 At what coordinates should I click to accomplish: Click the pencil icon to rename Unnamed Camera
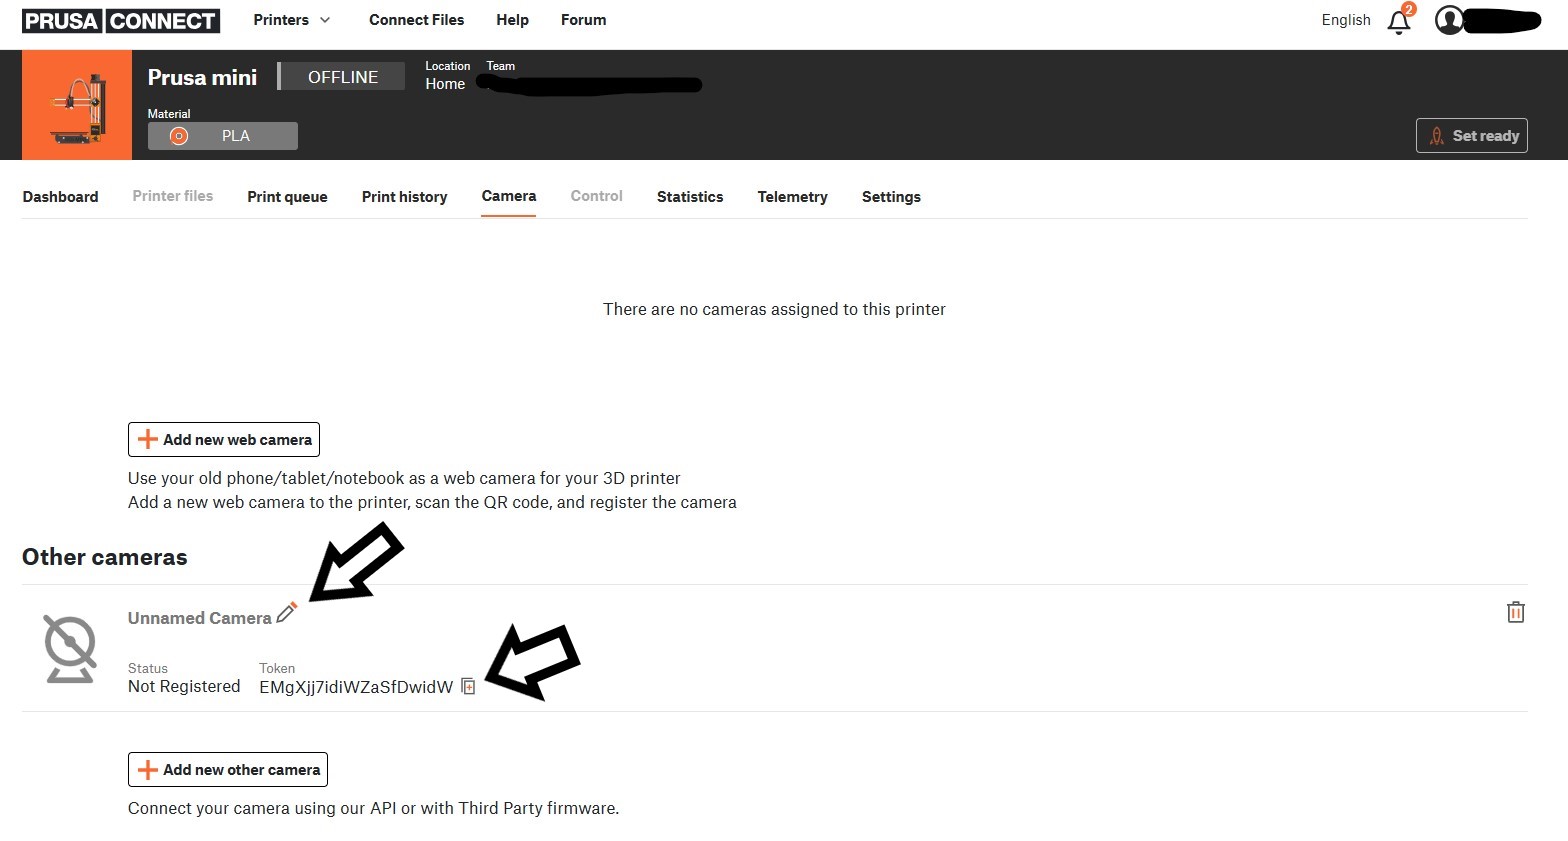point(287,613)
